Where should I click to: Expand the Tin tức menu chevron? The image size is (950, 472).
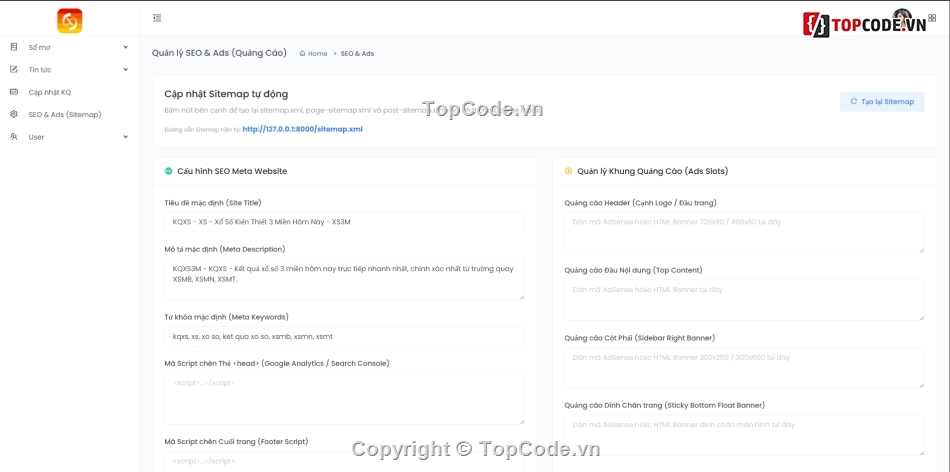pyautogui.click(x=125, y=69)
